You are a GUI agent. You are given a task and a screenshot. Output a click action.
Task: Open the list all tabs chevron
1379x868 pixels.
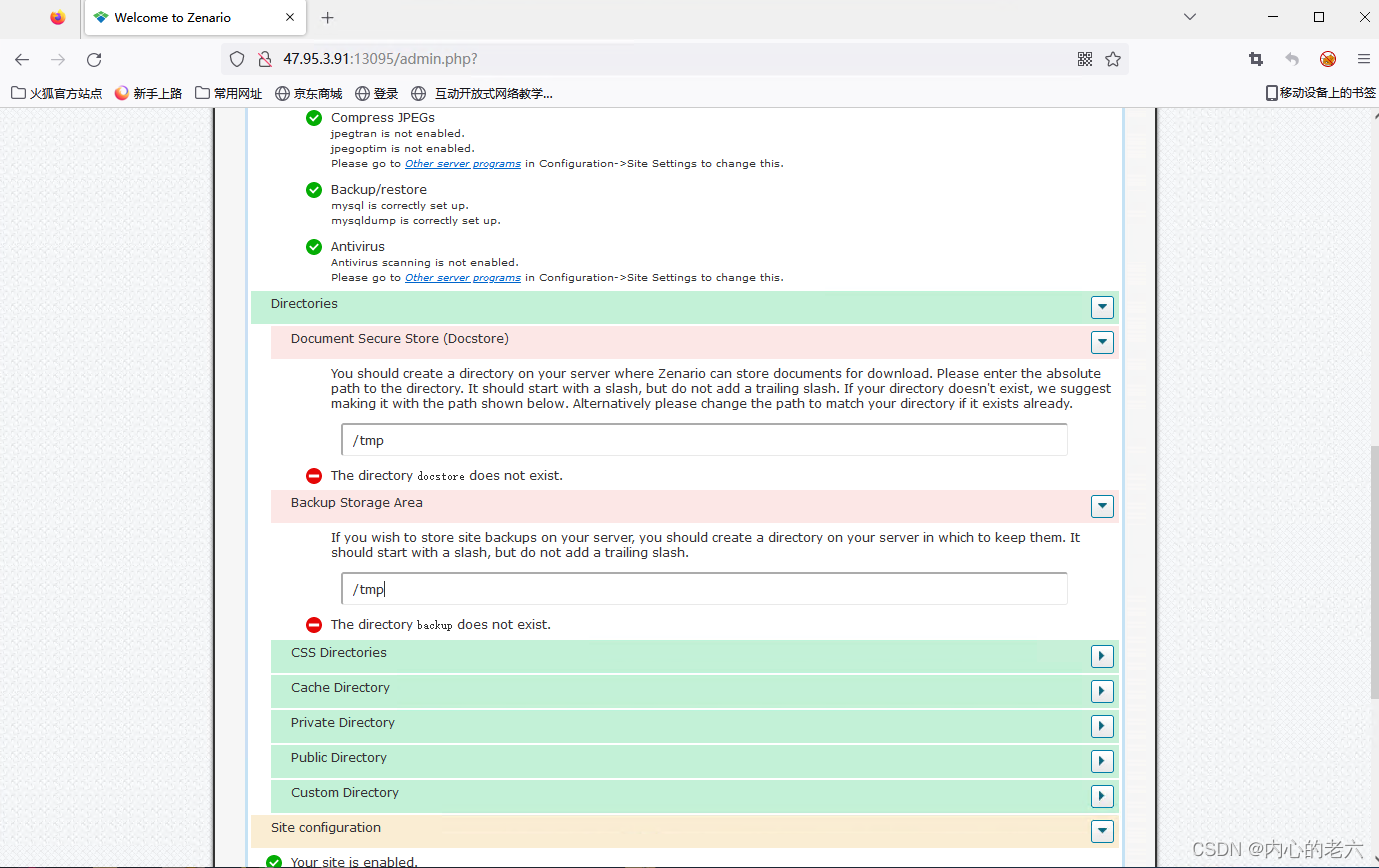(1190, 17)
